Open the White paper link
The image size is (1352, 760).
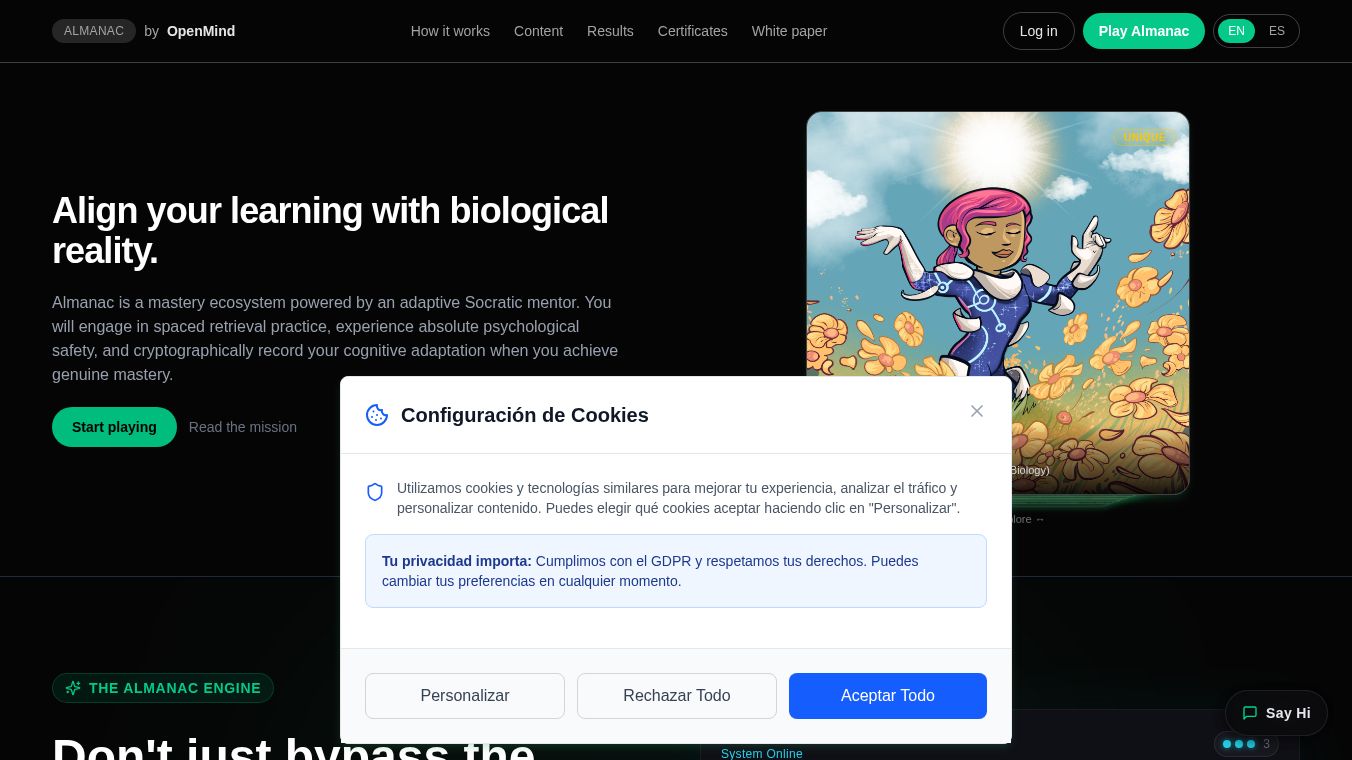(x=789, y=31)
